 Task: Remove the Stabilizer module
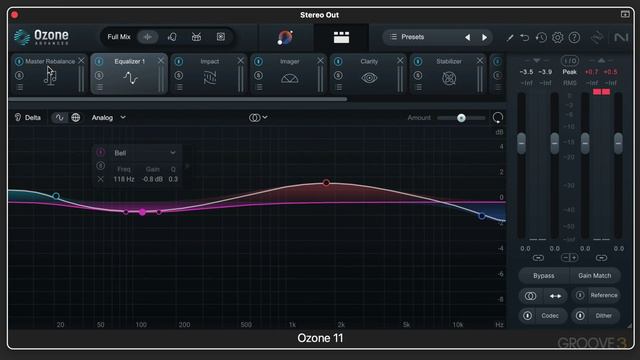pos(480,61)
